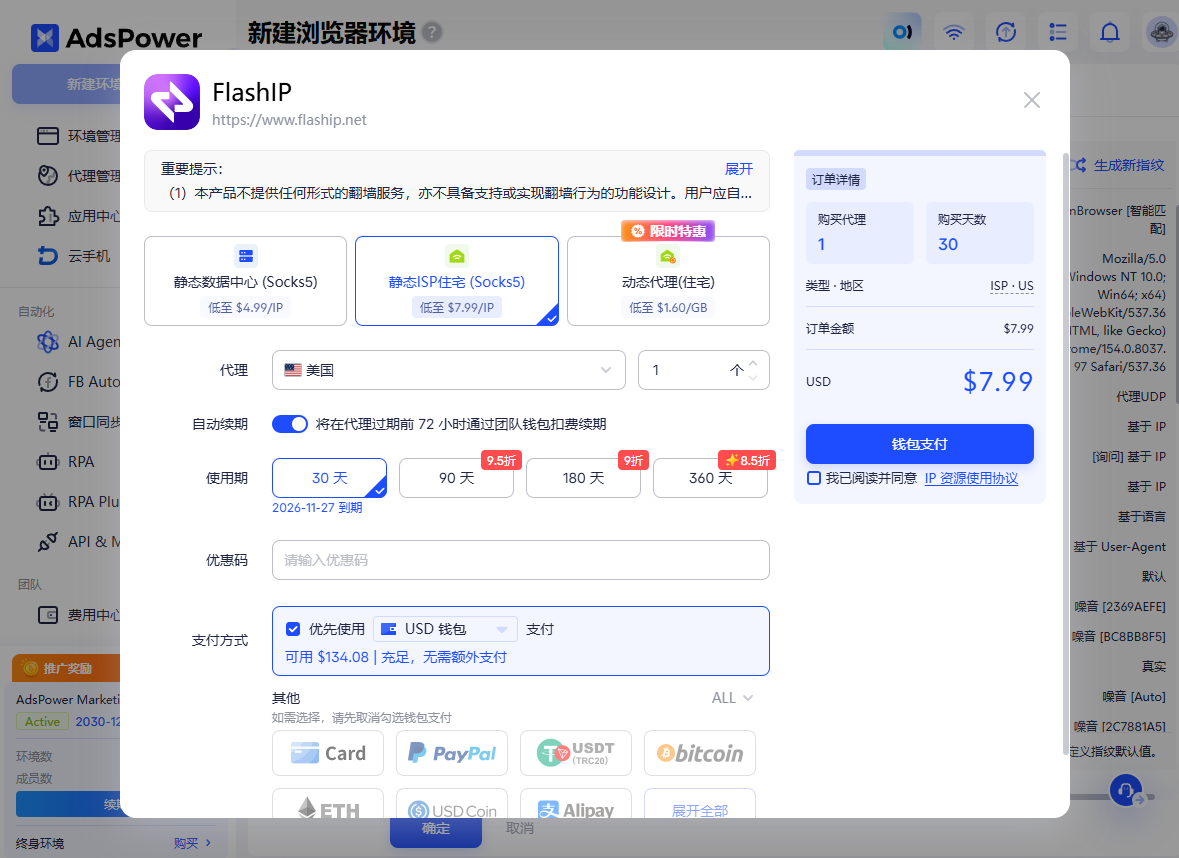Screen dimensions: 1179x858
Task: Choose the 180 天 usage period
Action: [583, 478]
